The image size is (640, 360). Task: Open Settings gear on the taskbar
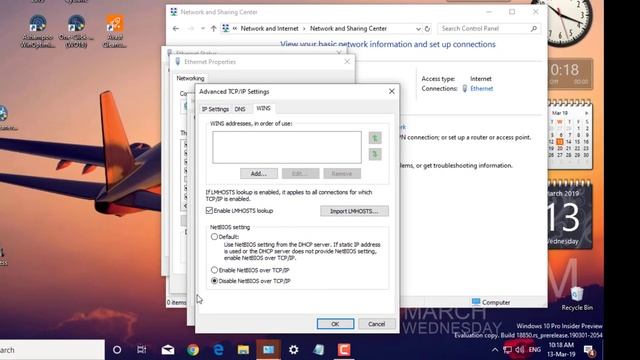coord(293,350)
